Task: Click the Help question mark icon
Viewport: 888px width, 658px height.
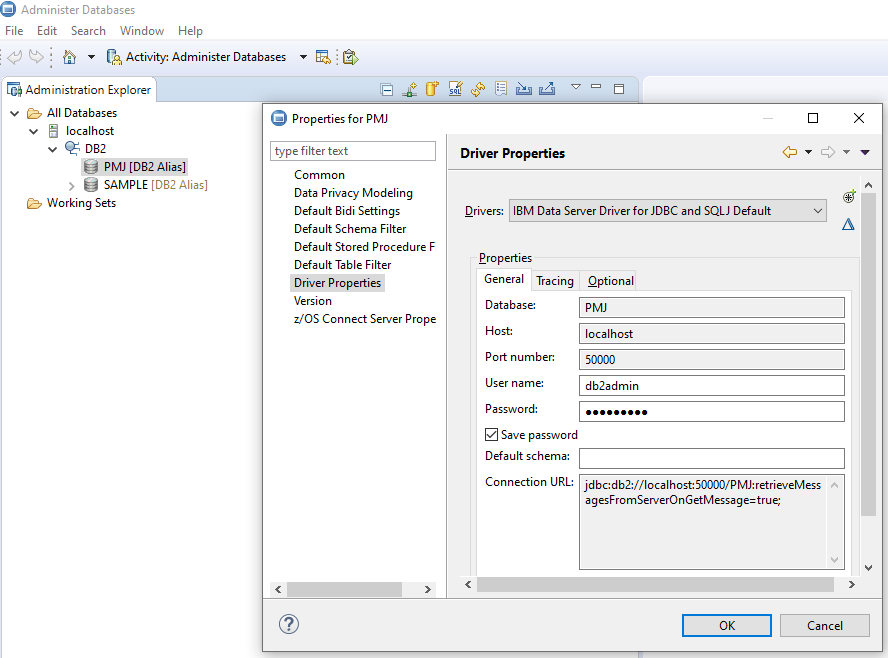Action: [x=289, y=624]
